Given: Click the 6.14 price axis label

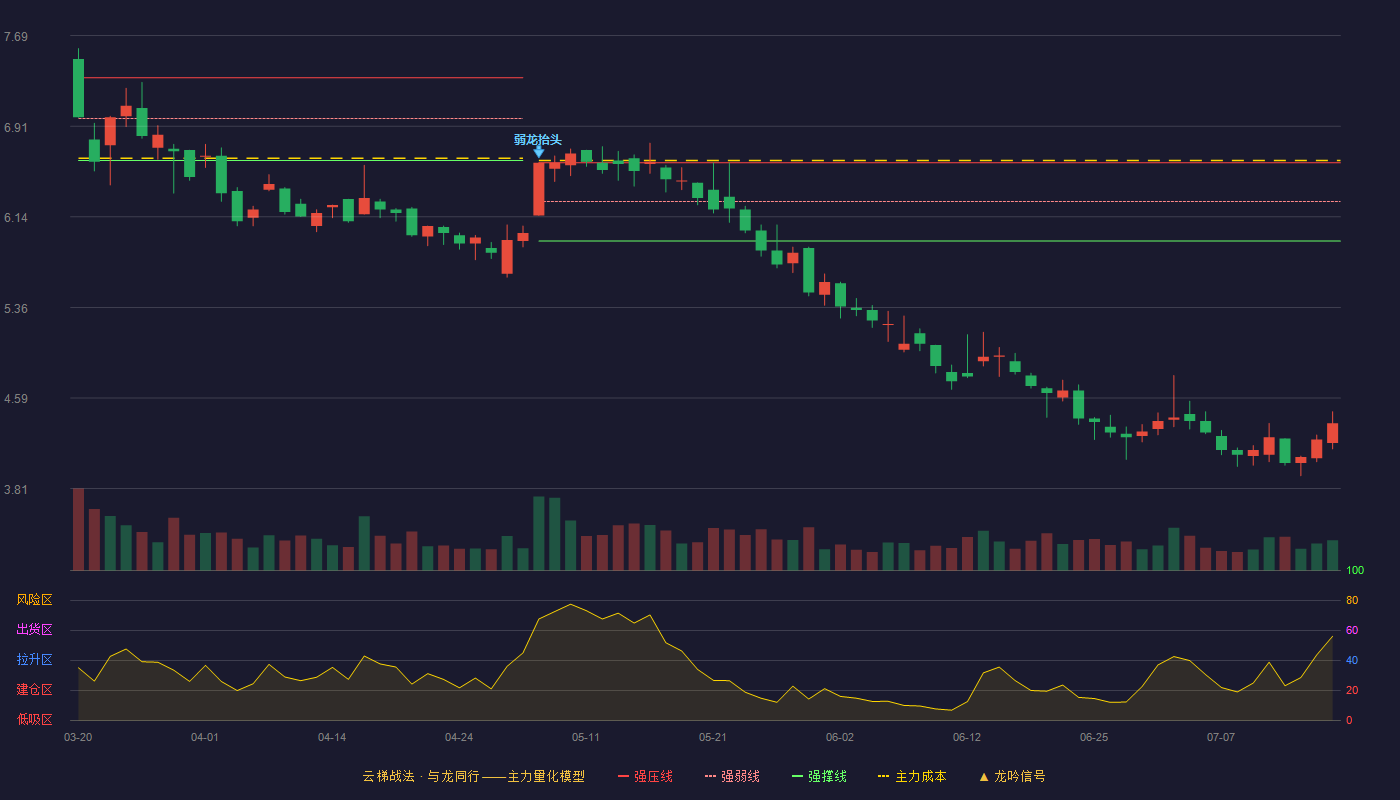Looking at the screenshot, I should pos(16,218).
